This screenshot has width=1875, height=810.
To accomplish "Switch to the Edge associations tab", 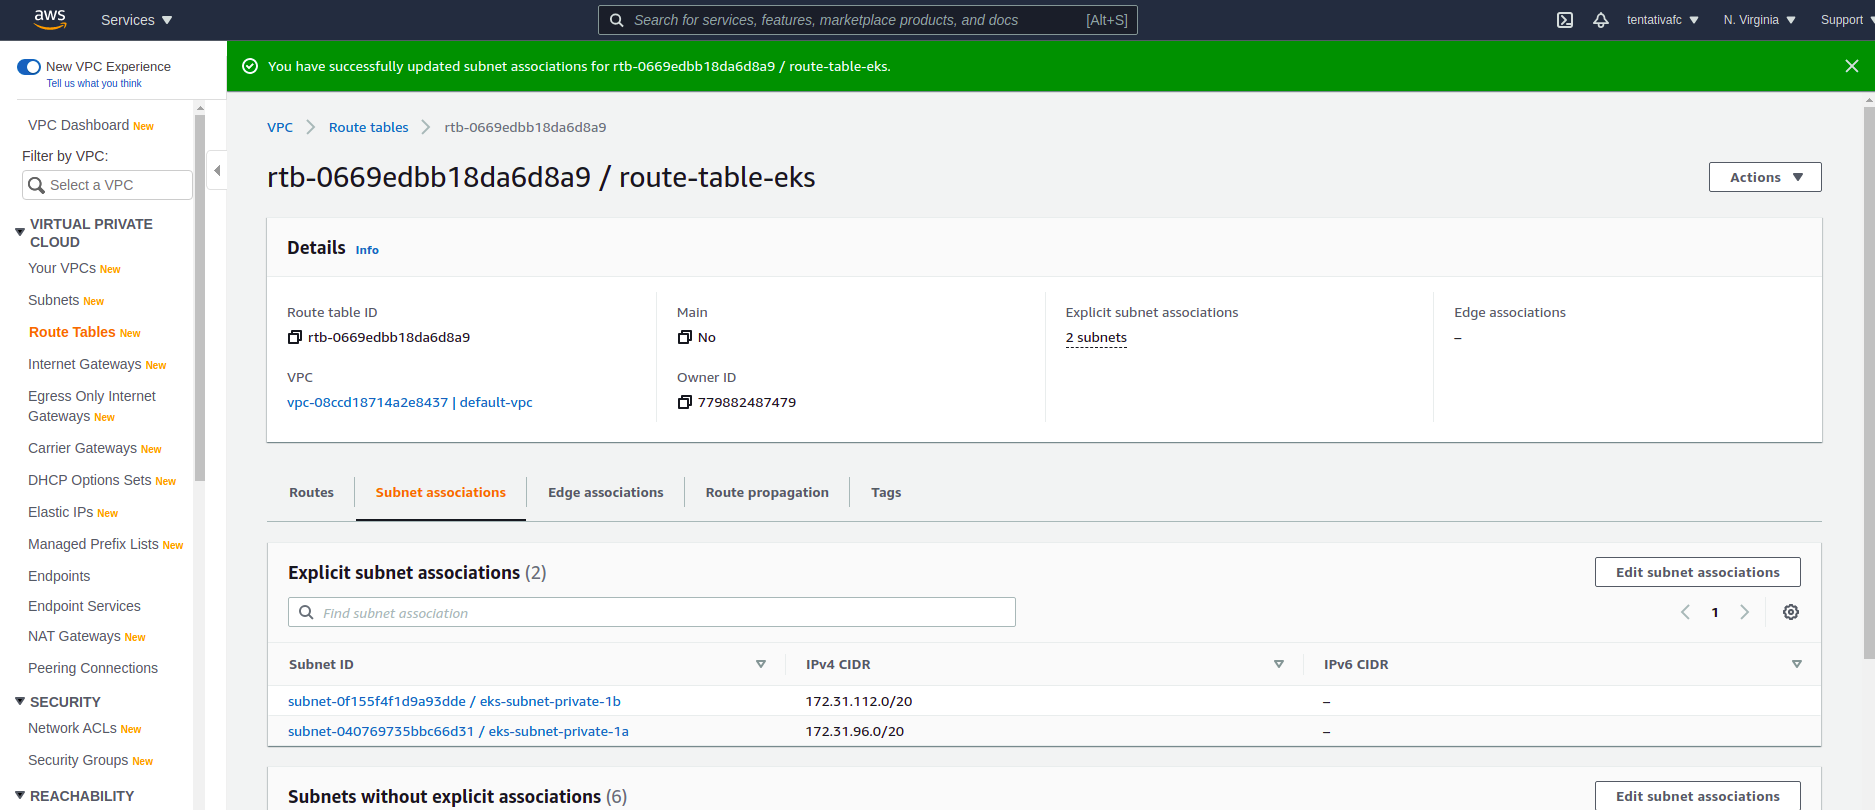I will [605, 492].
